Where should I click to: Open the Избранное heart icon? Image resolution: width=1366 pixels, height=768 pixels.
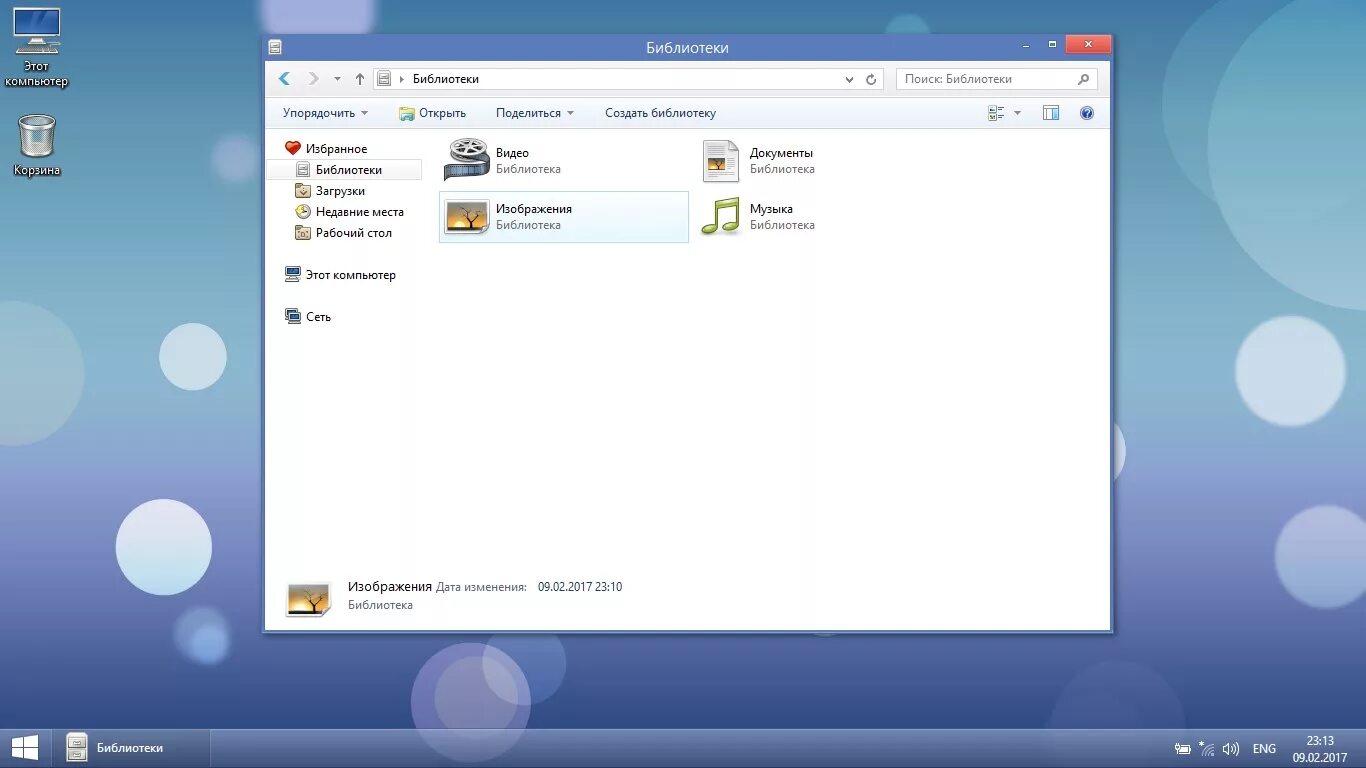pos(291,147)
